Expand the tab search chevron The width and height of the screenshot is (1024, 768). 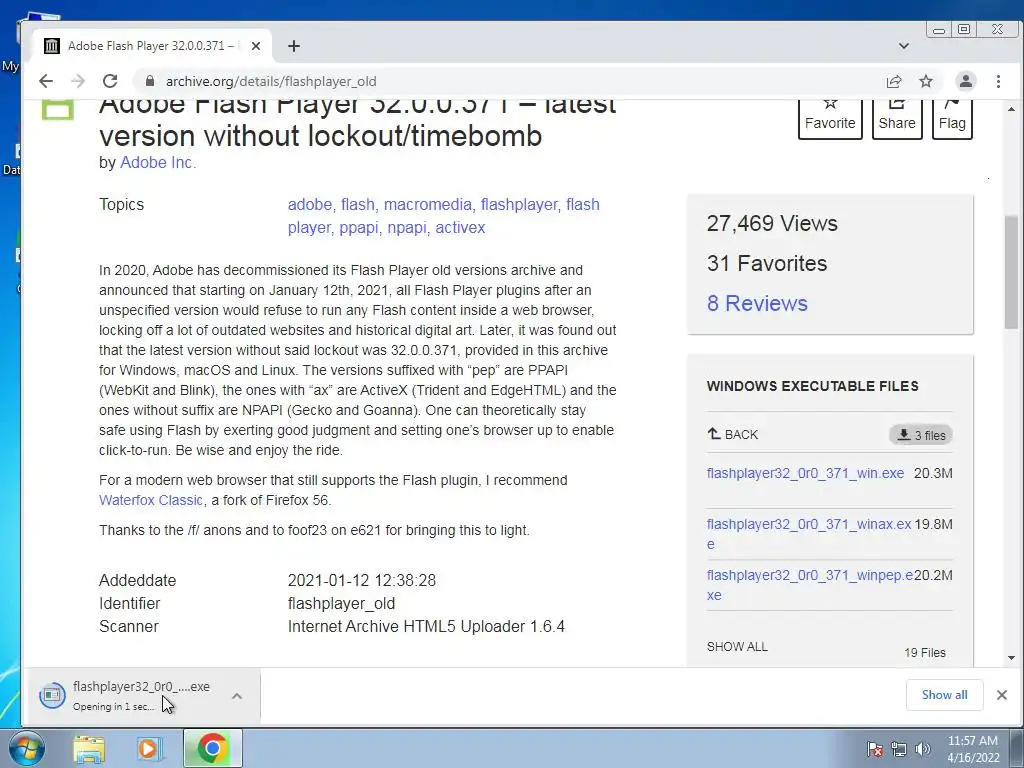tap(904, 46)
